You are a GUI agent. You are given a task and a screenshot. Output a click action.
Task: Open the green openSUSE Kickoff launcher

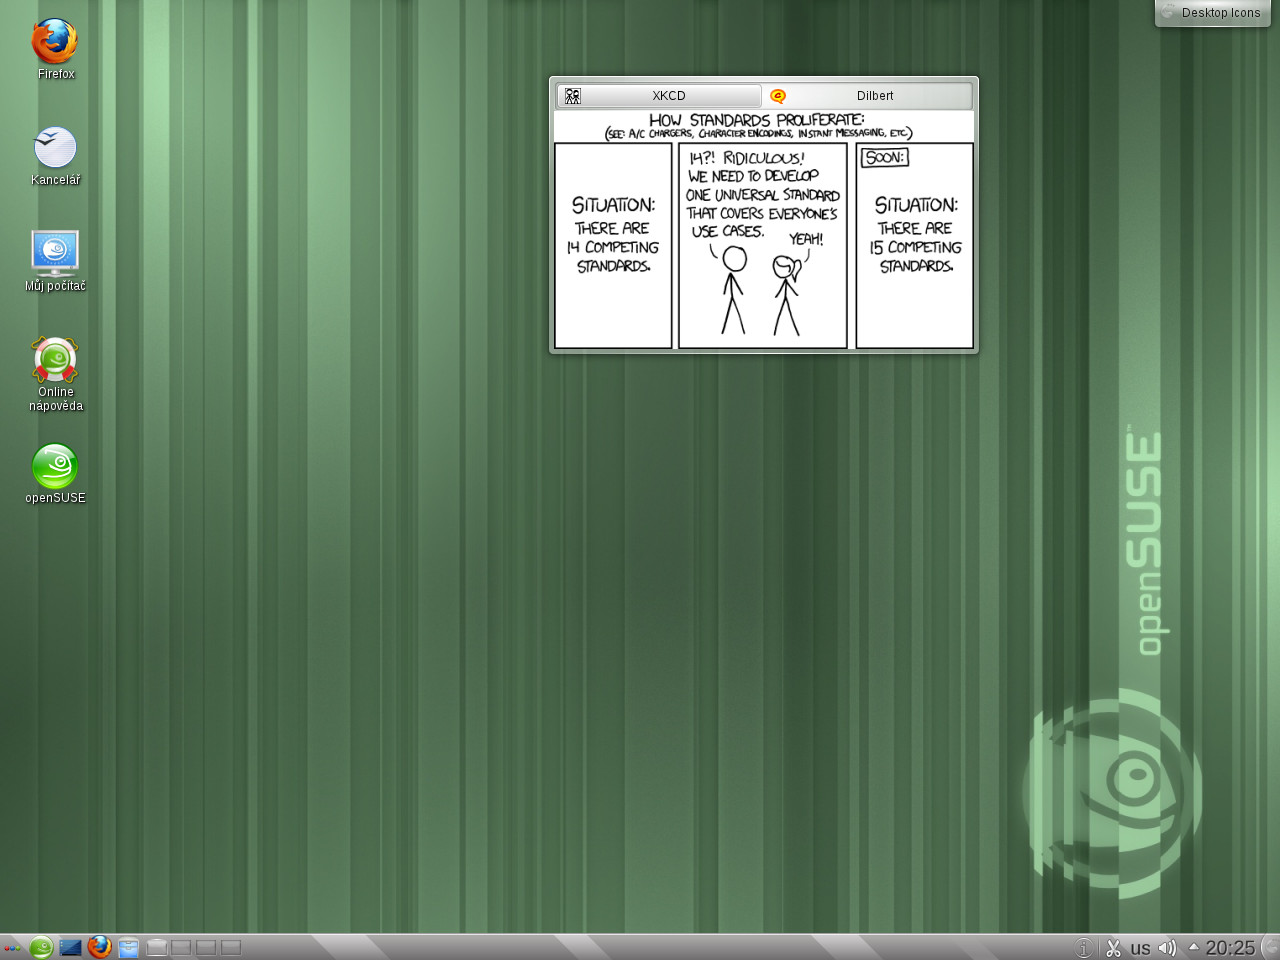point(41,947)
